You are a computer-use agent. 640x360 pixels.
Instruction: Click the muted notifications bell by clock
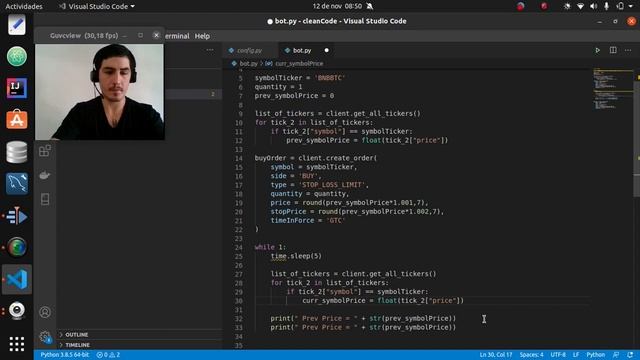click(x=369, y=6)
